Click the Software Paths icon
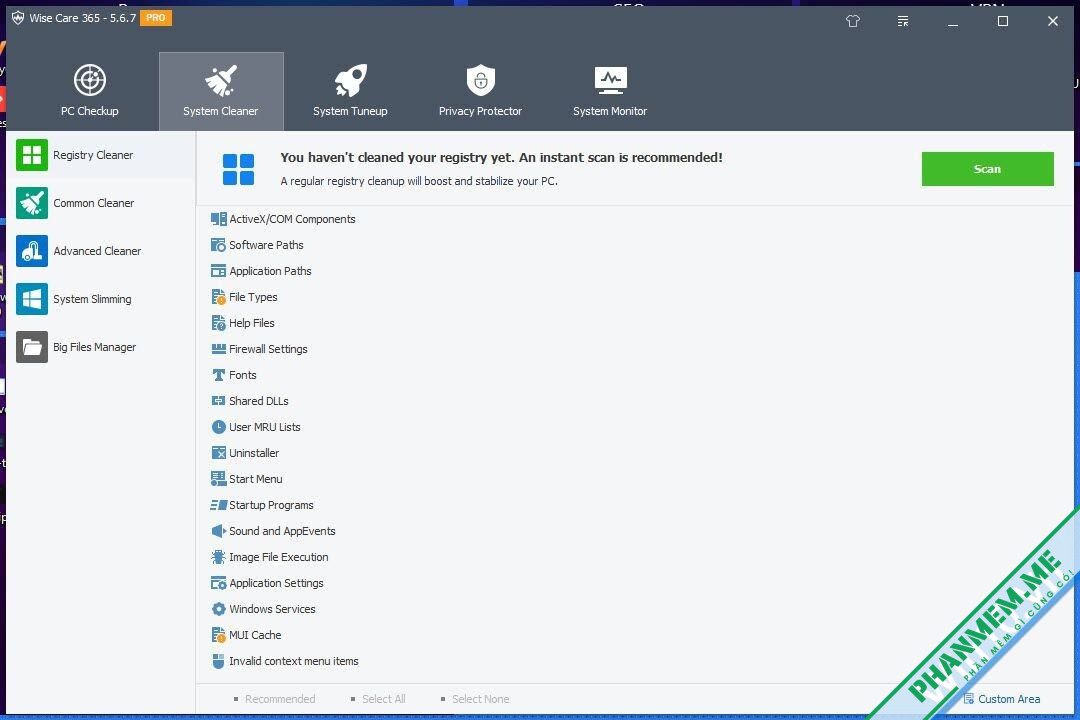This screenshot has height=720, width=1080. 218,245
